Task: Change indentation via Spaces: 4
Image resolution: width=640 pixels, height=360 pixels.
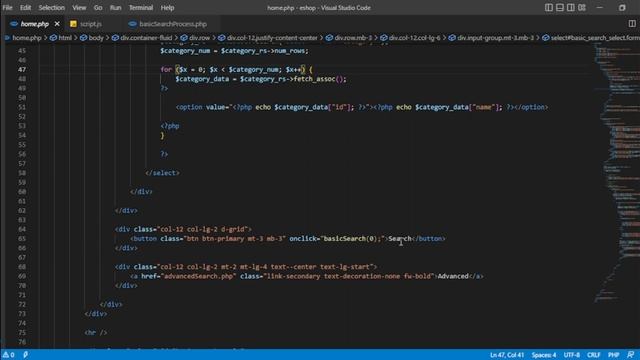Action: [544, 355]
